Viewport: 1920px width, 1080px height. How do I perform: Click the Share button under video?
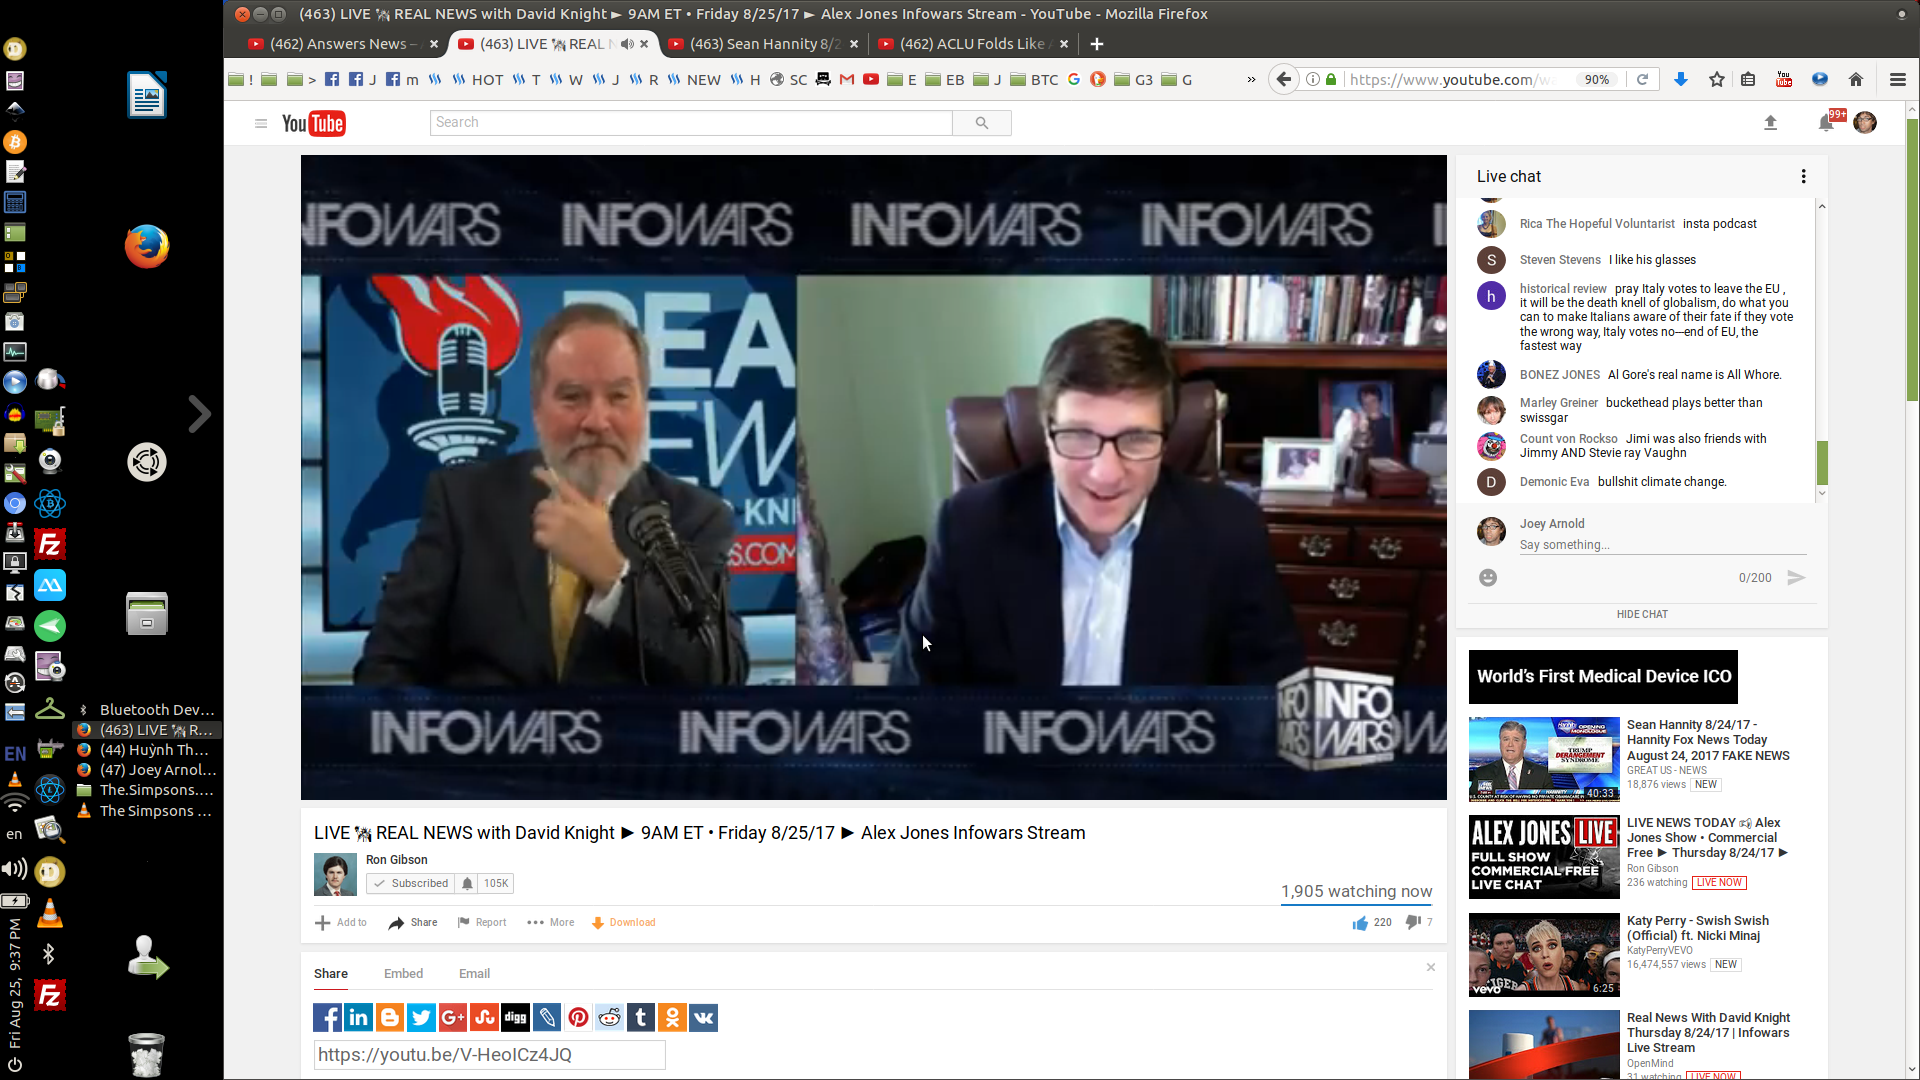click(413, 922)
